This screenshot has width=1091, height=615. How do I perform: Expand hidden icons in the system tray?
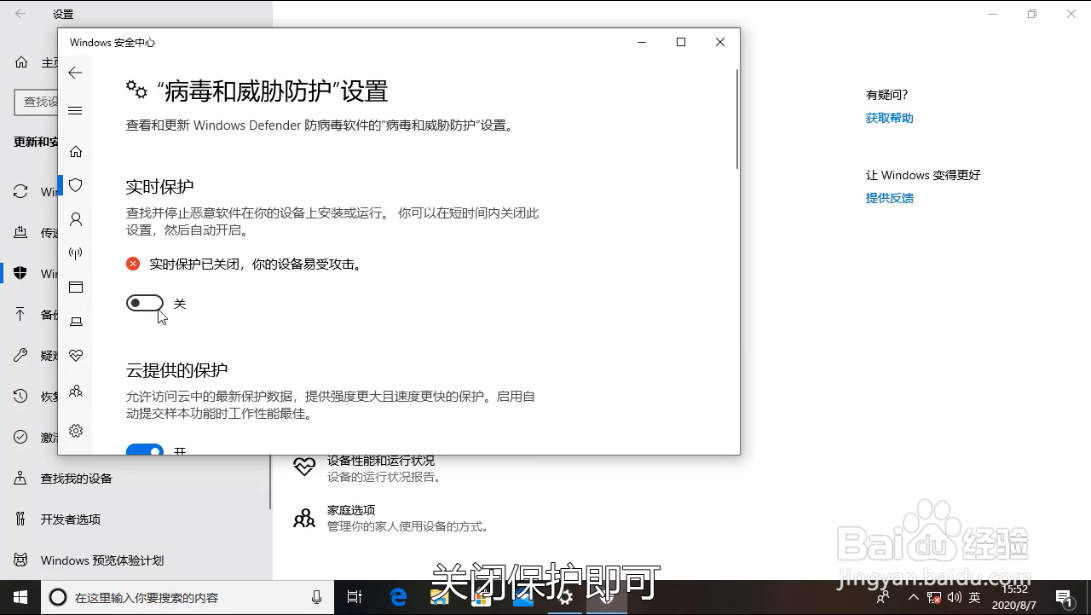pos(914,595)
